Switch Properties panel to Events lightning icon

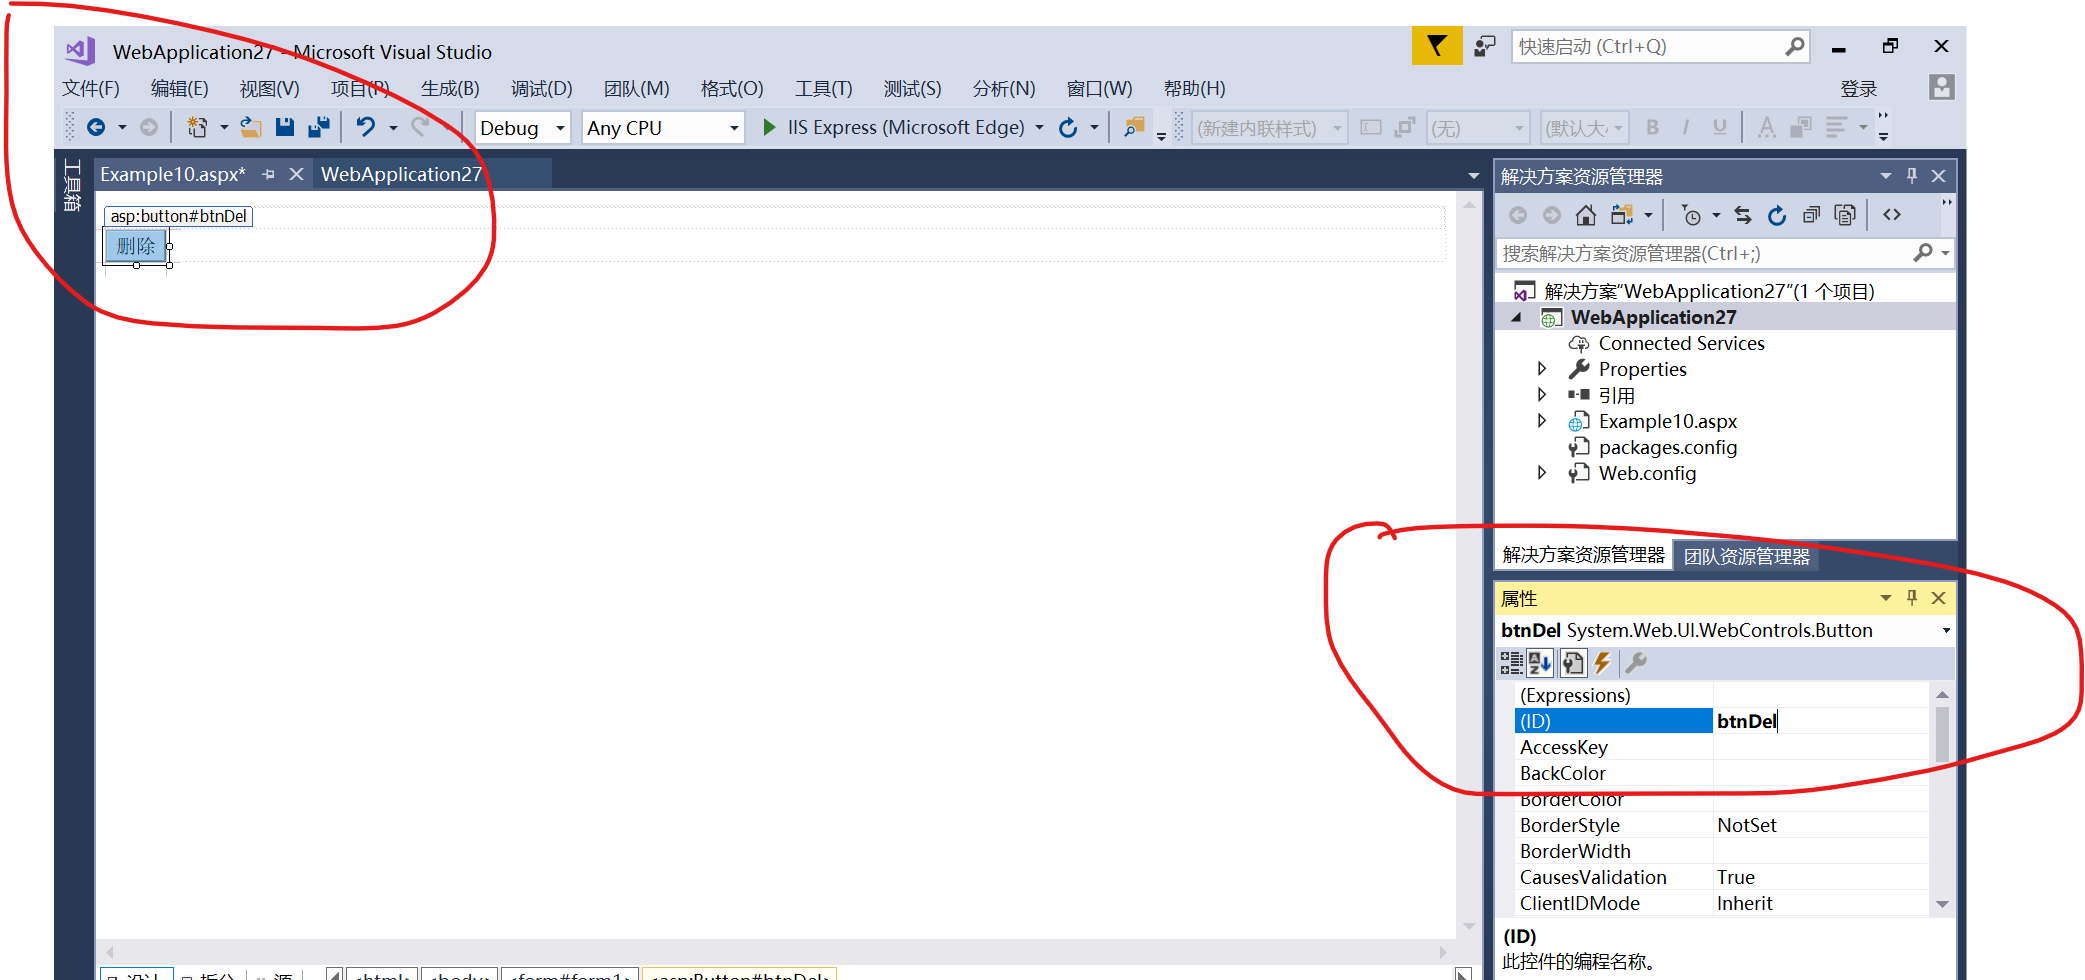point(1603,662)
